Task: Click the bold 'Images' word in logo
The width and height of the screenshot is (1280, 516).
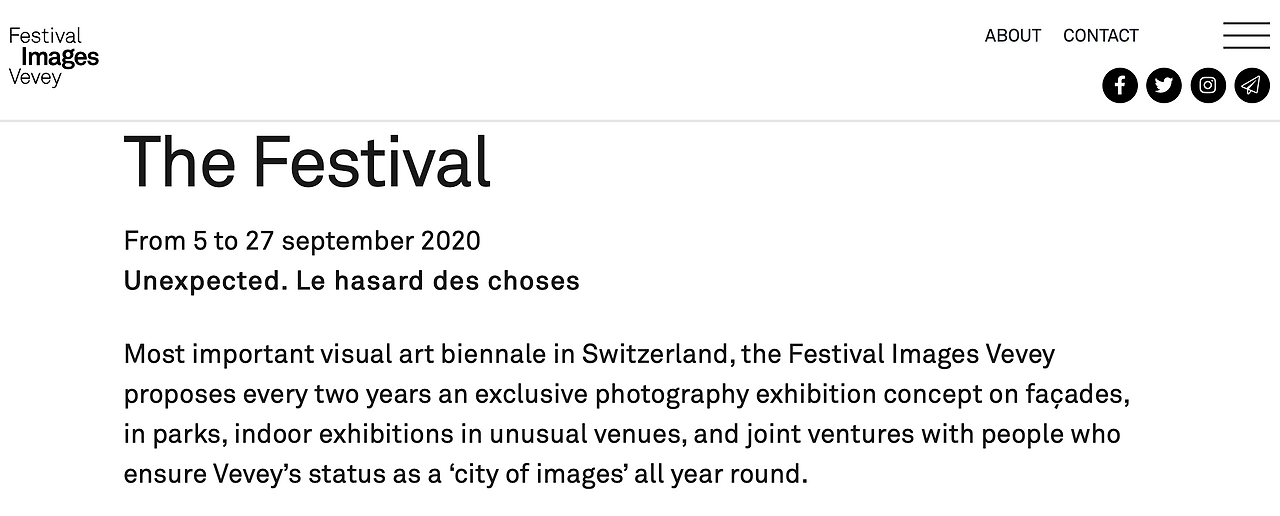Action: [60, 57]
